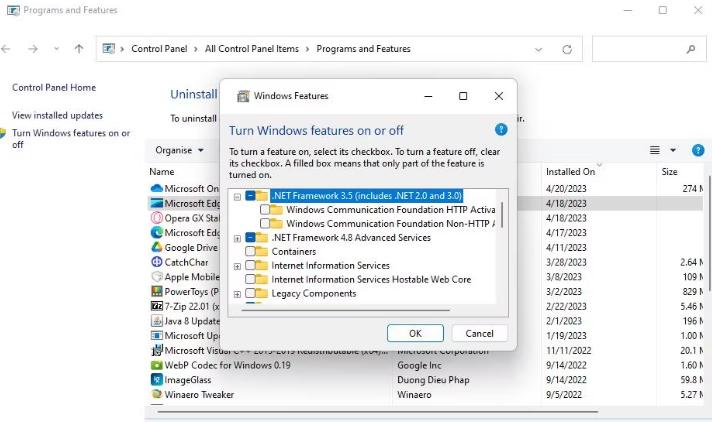This screenshot has width=712, height=422.
Task: Select the PowerToys icon in program list
Action: (157, 291)
